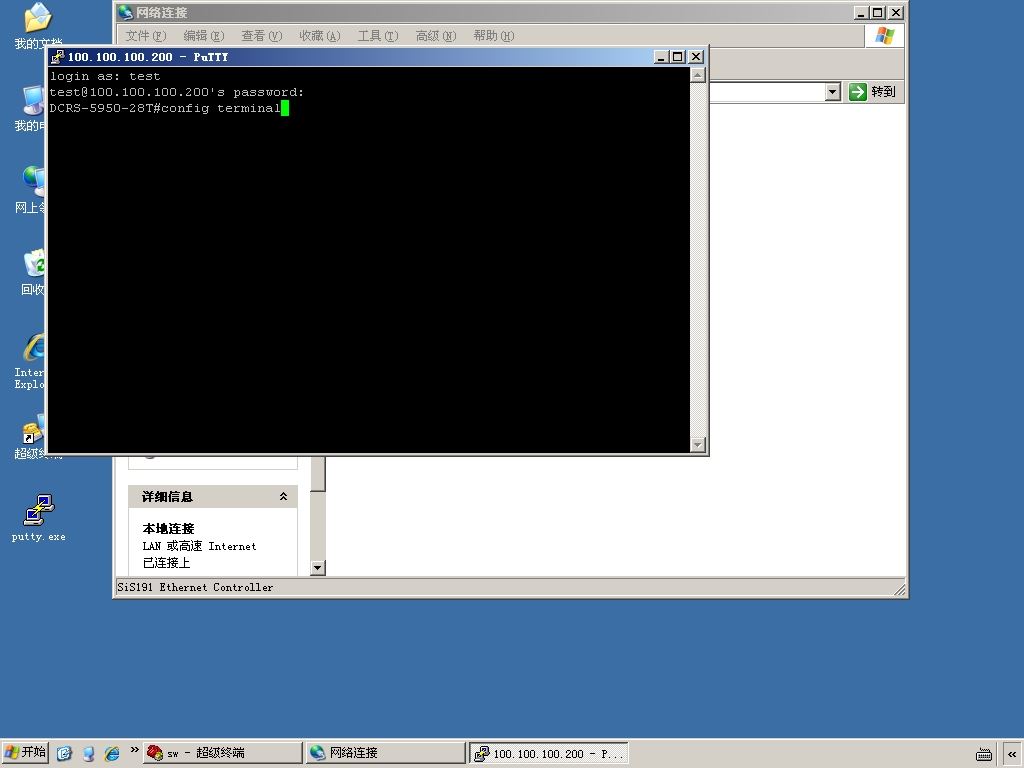The width and height of the screenshot is (1024, 768).
Task: Click the 开始 Start button
Action: 25,753
